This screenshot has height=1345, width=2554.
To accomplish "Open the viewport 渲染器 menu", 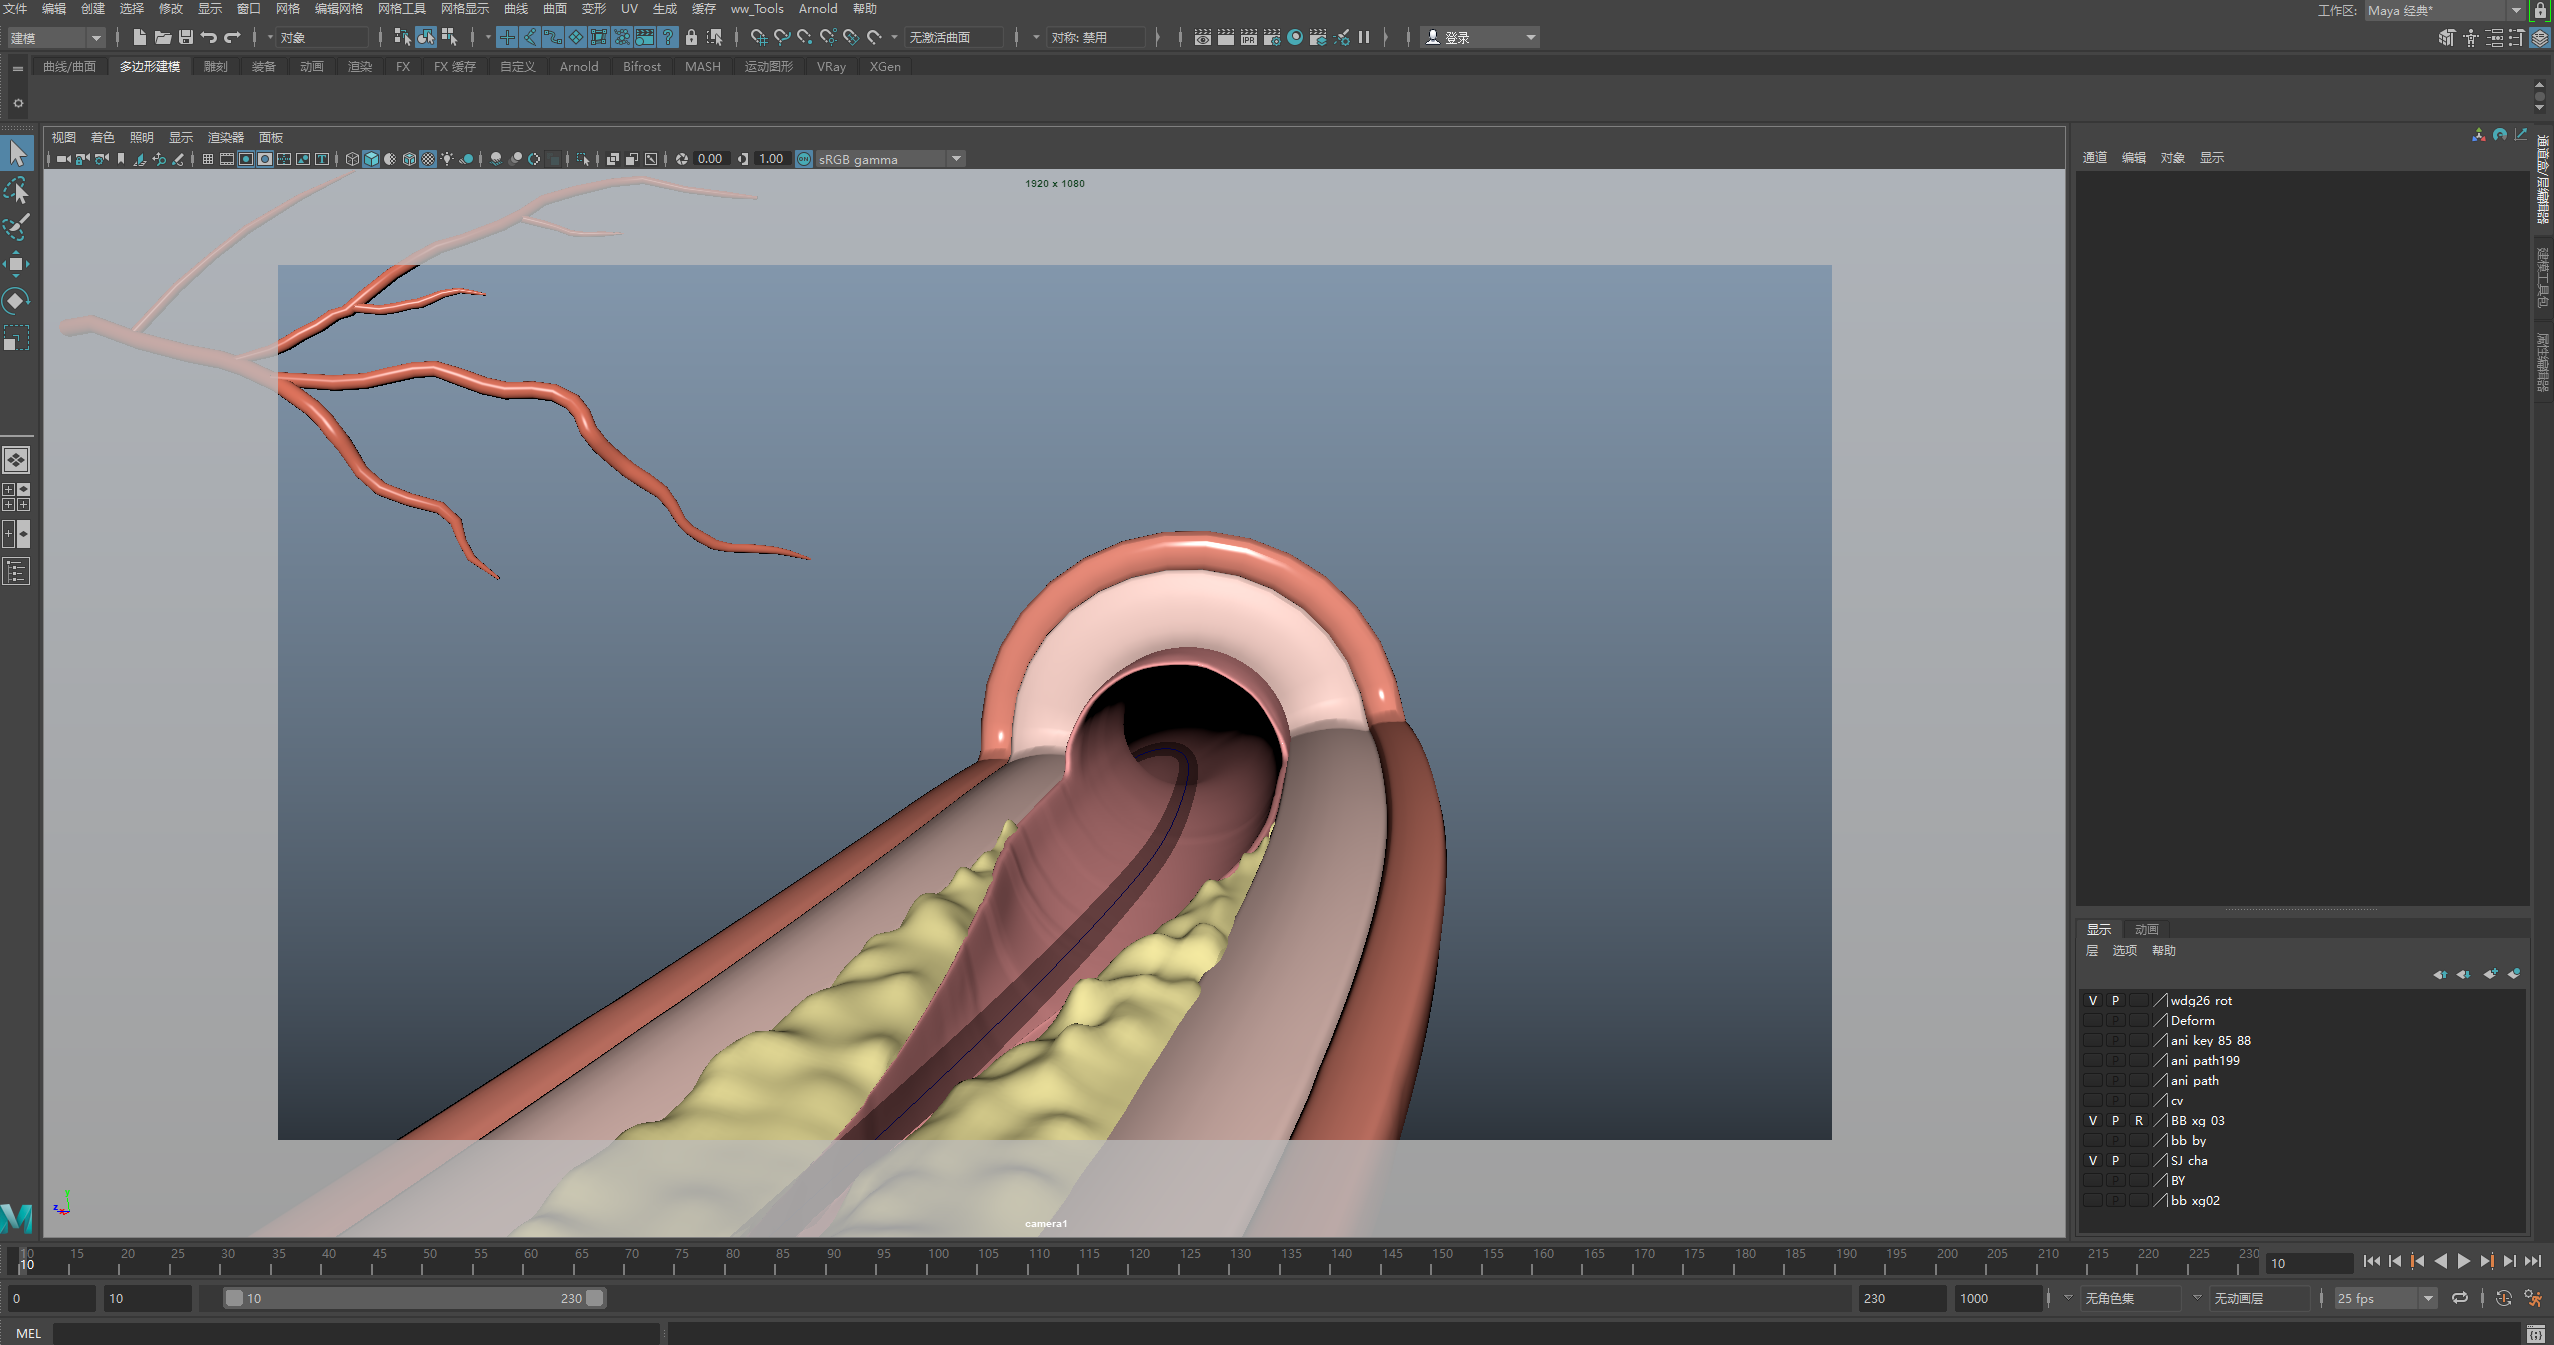I will [225, 137].
